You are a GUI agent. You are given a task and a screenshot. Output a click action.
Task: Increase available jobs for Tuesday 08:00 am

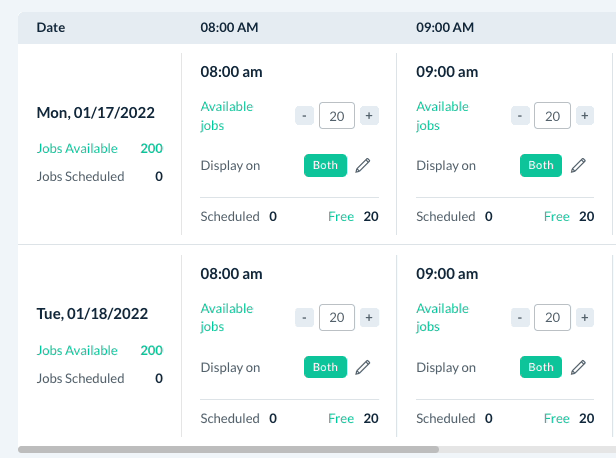[369, 318]
